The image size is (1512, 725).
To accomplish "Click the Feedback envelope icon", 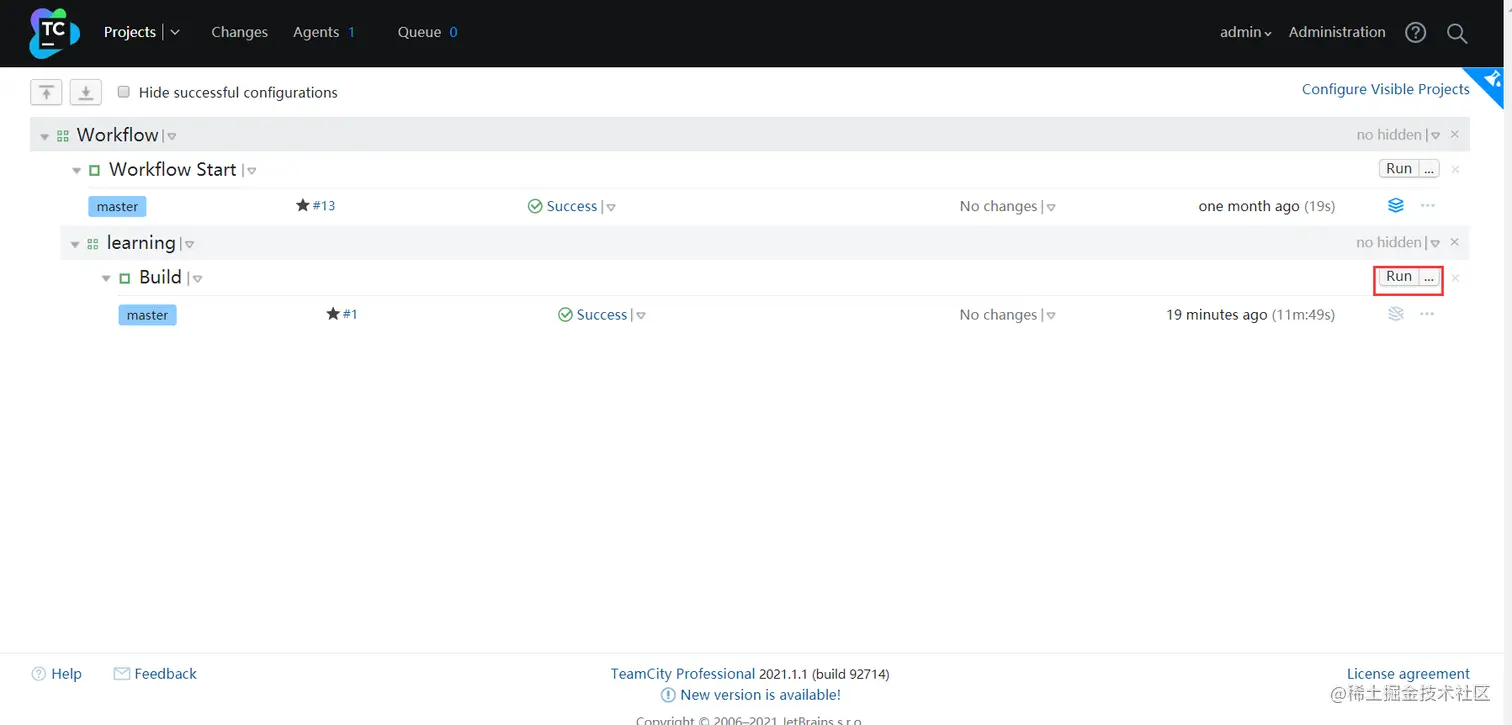I will click(x=122, y=674).
